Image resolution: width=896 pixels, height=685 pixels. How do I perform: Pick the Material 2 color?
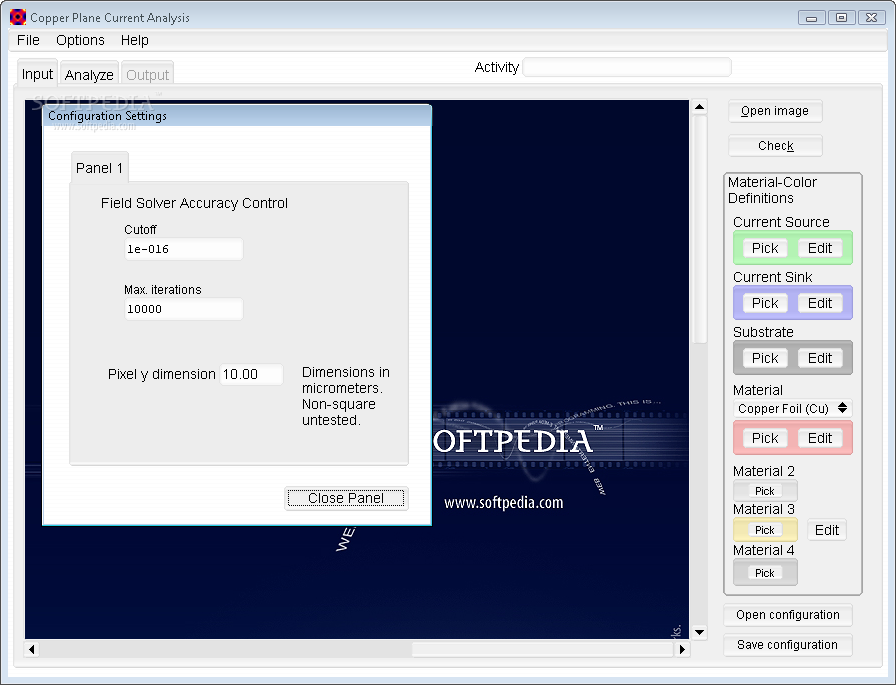tap(765, 491)
